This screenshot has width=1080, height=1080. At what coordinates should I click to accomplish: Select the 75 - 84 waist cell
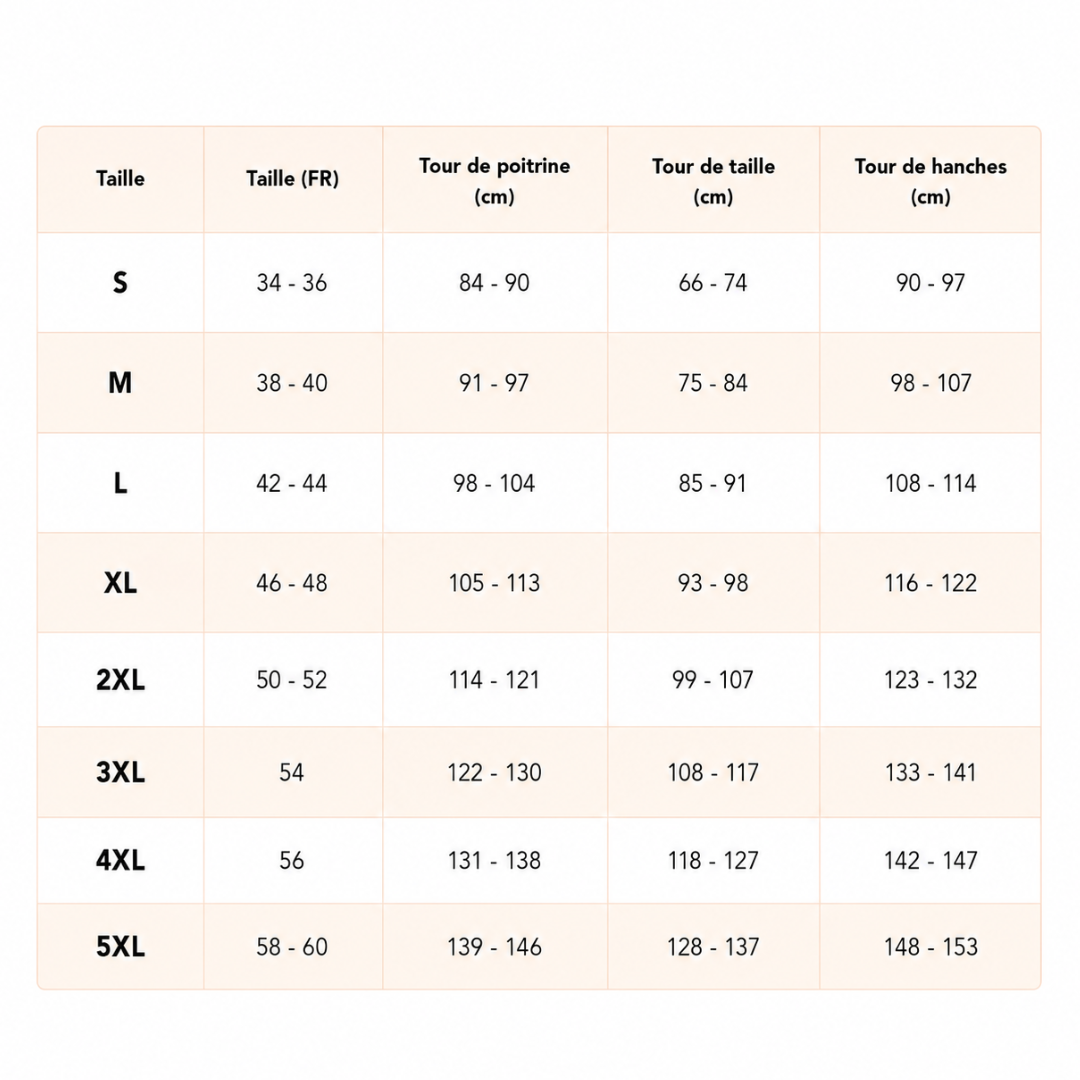point(713,382)
